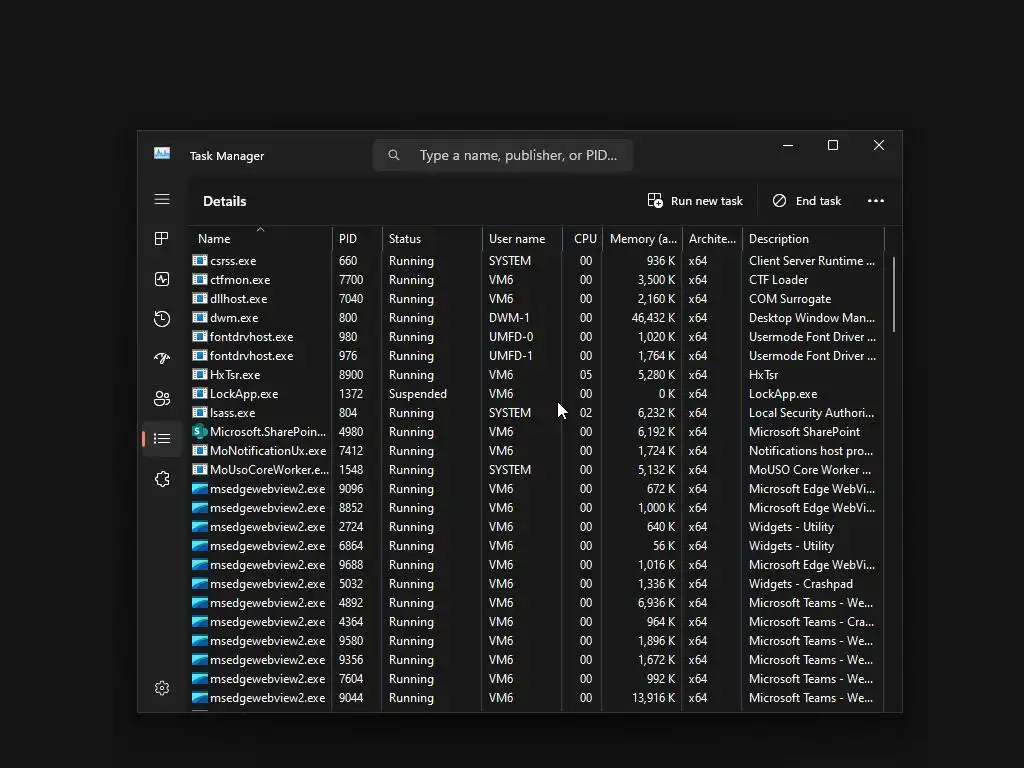Click the lsass.exe process icon
Viewport: 1024px width, 768px height.
point(200,413)
